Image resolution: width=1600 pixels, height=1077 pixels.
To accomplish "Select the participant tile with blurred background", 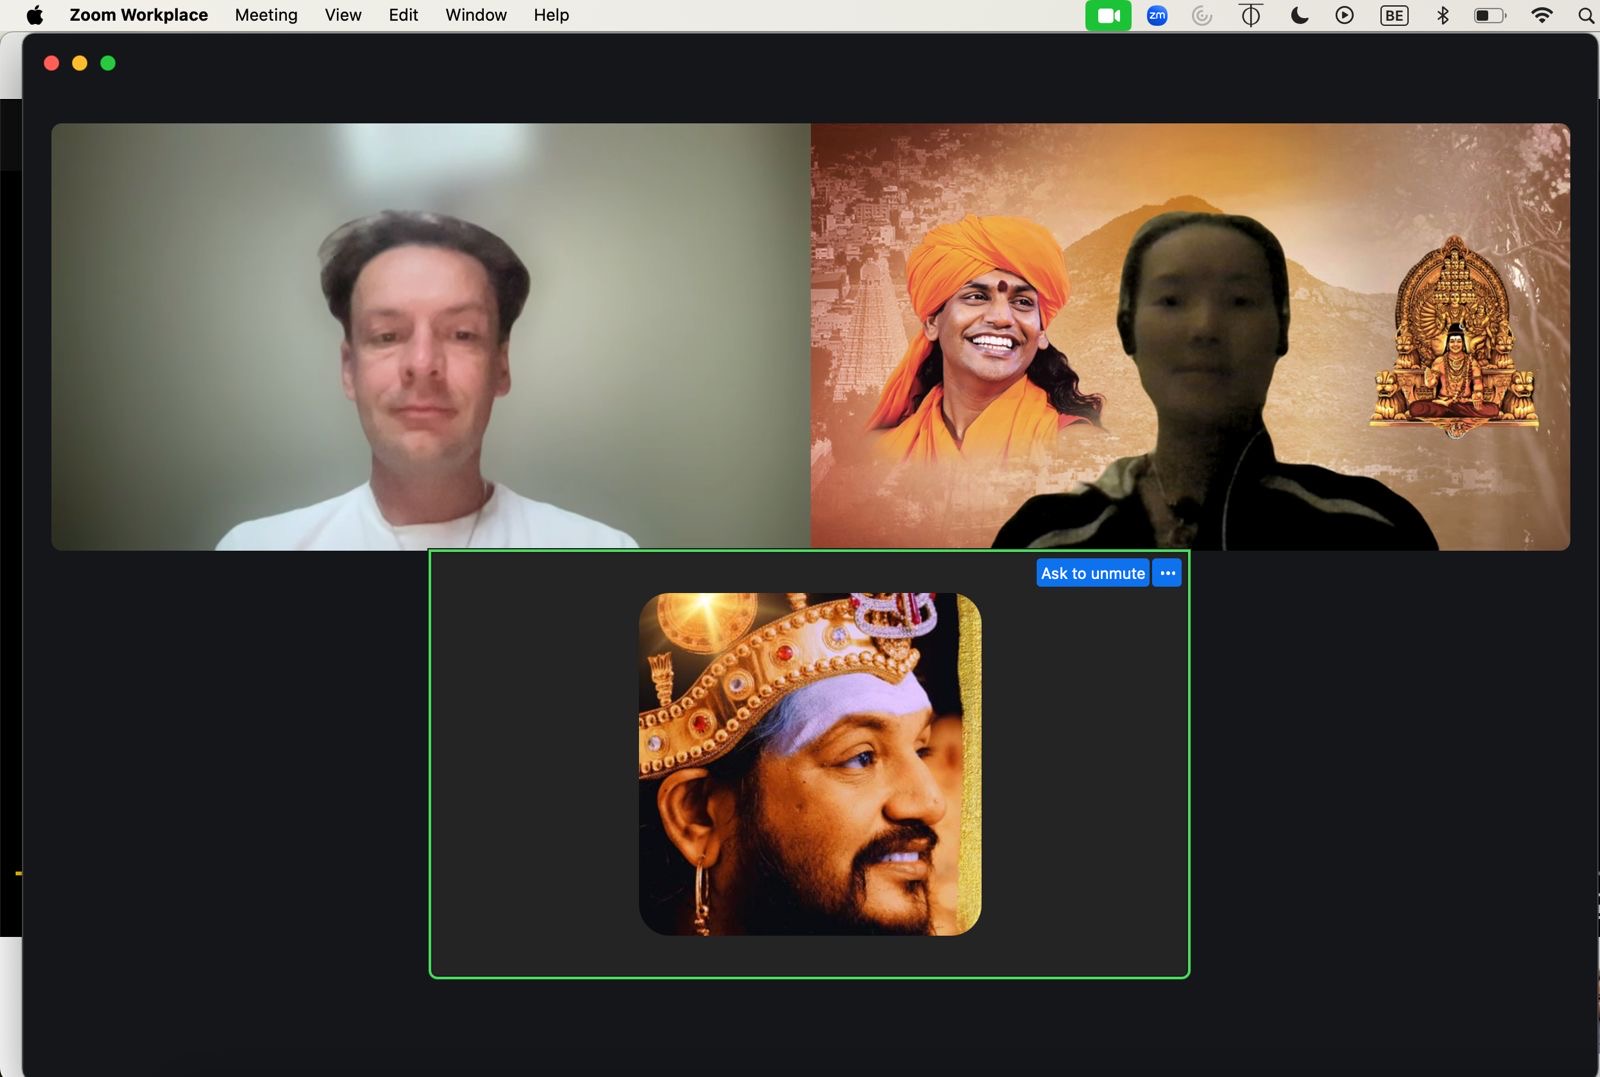I will coord(430,337).
